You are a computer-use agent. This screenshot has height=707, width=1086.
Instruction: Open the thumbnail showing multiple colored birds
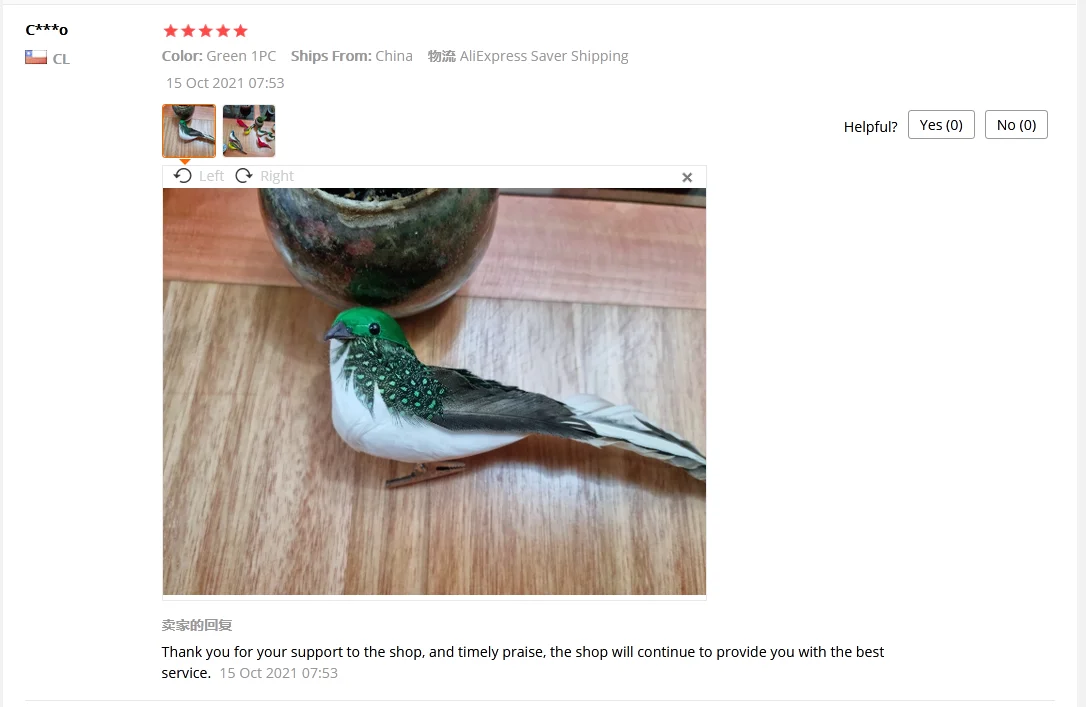(x=249, y=131)
